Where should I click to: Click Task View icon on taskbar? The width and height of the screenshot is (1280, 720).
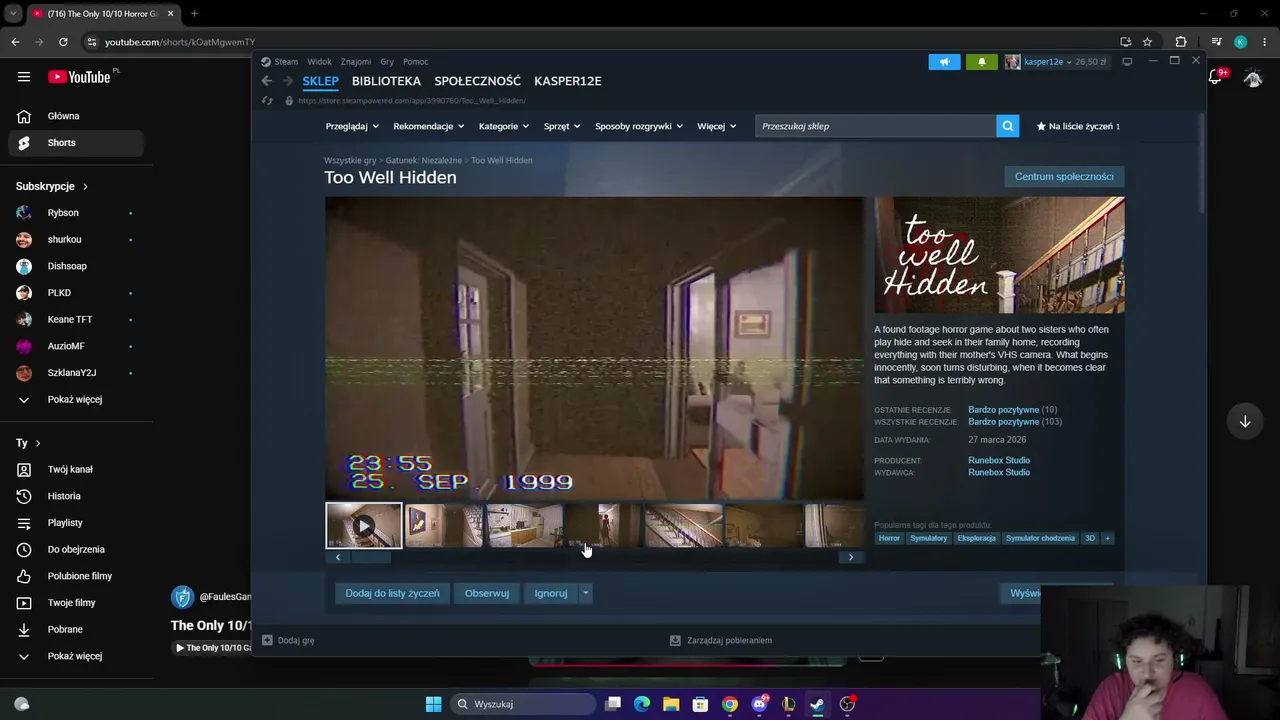pos(613,704)
